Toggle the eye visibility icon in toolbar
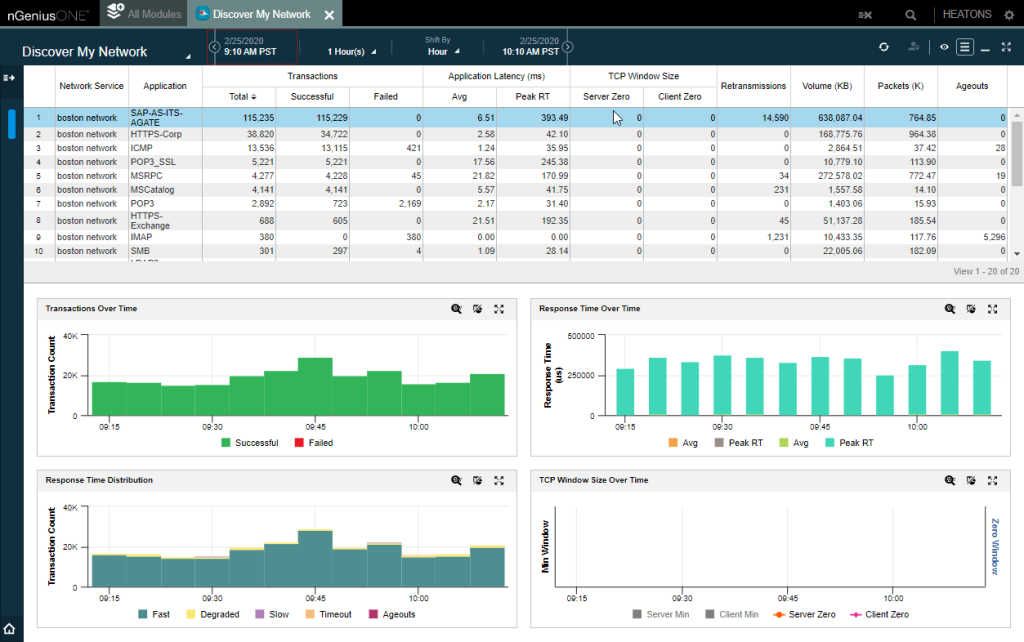The height and width of the screenshot is (642, 1024). click(944, 47)
